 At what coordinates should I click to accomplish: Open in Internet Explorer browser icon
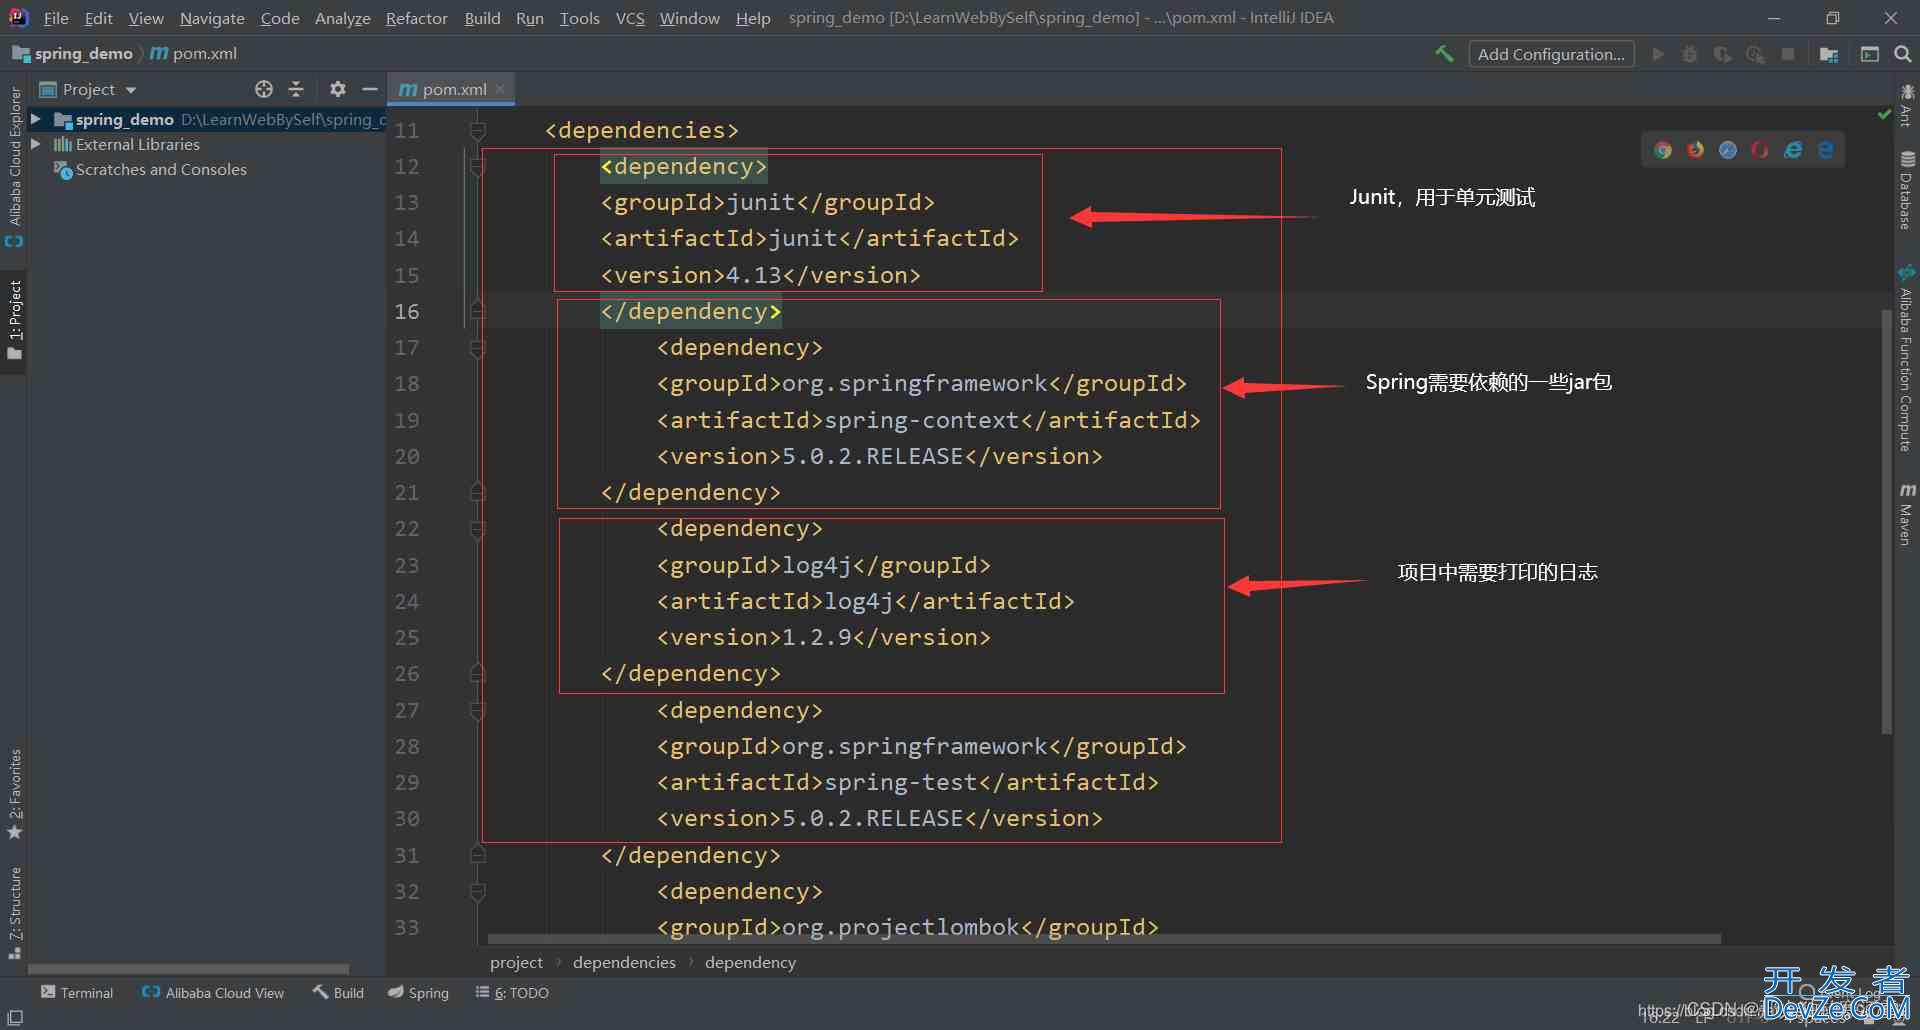pyautogui.click(x=1793, y=150)
